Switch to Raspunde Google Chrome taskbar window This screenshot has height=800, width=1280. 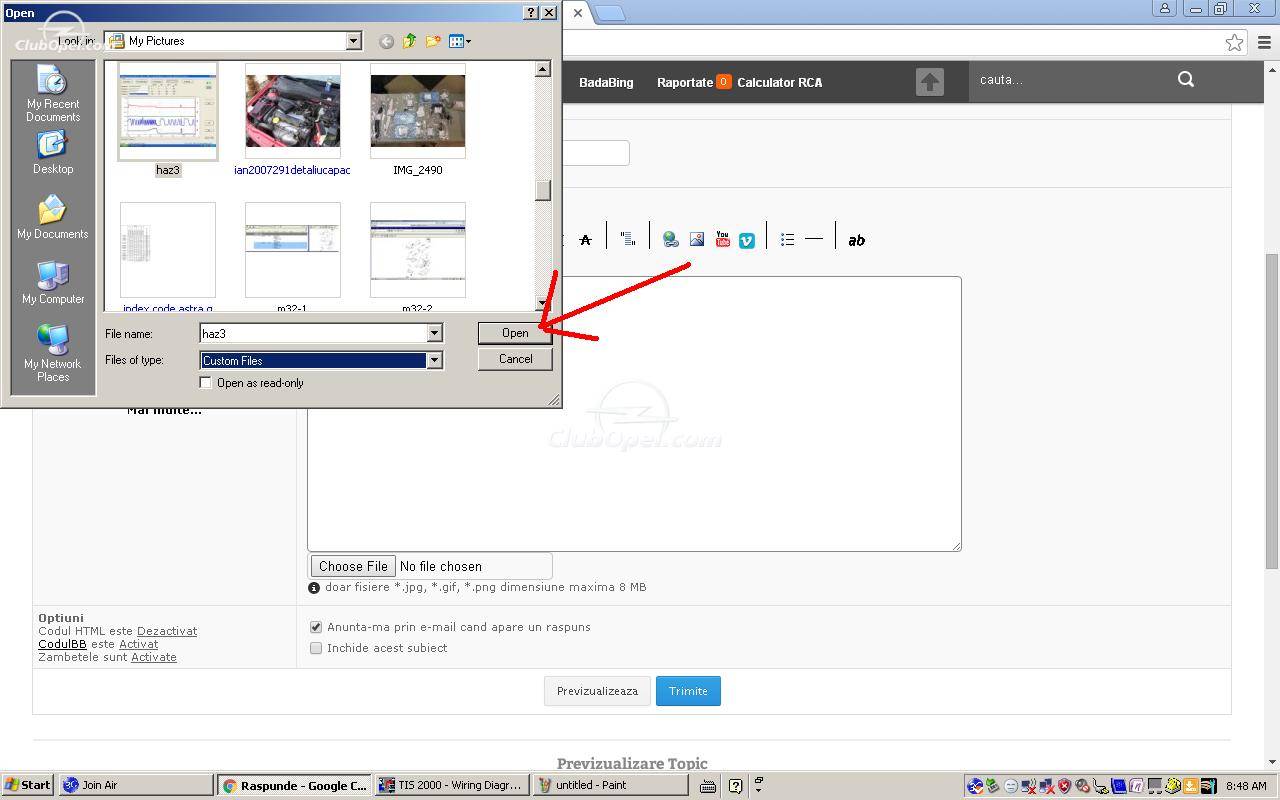294,785
